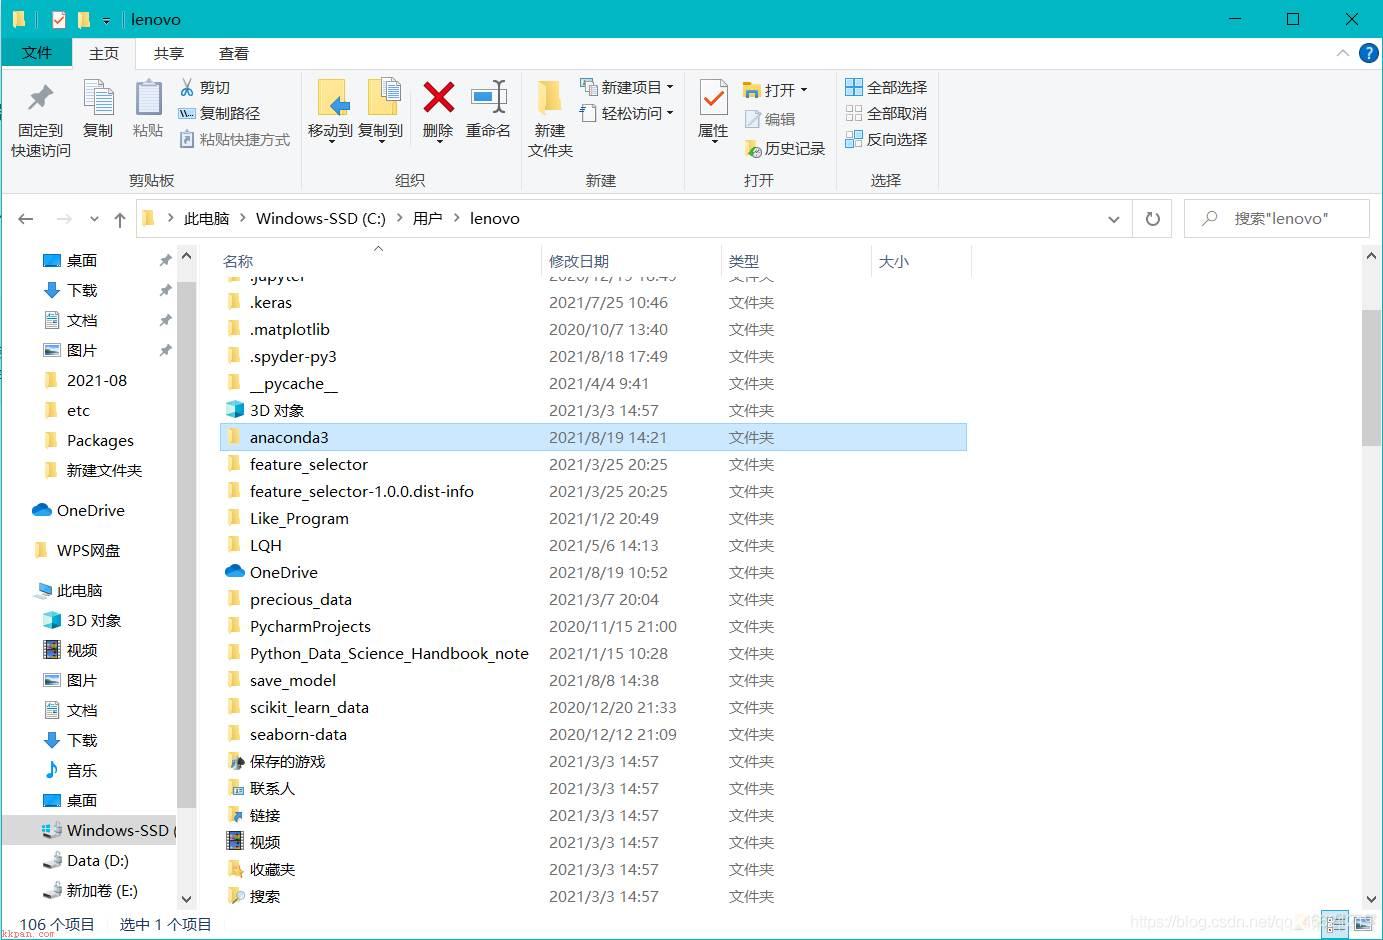Image resolution: width=1383 pixels, height=940 pixels.
Task: Open the Open (打开) dropdown arrow
Action: pyautogui.click(x=803, y=90)
